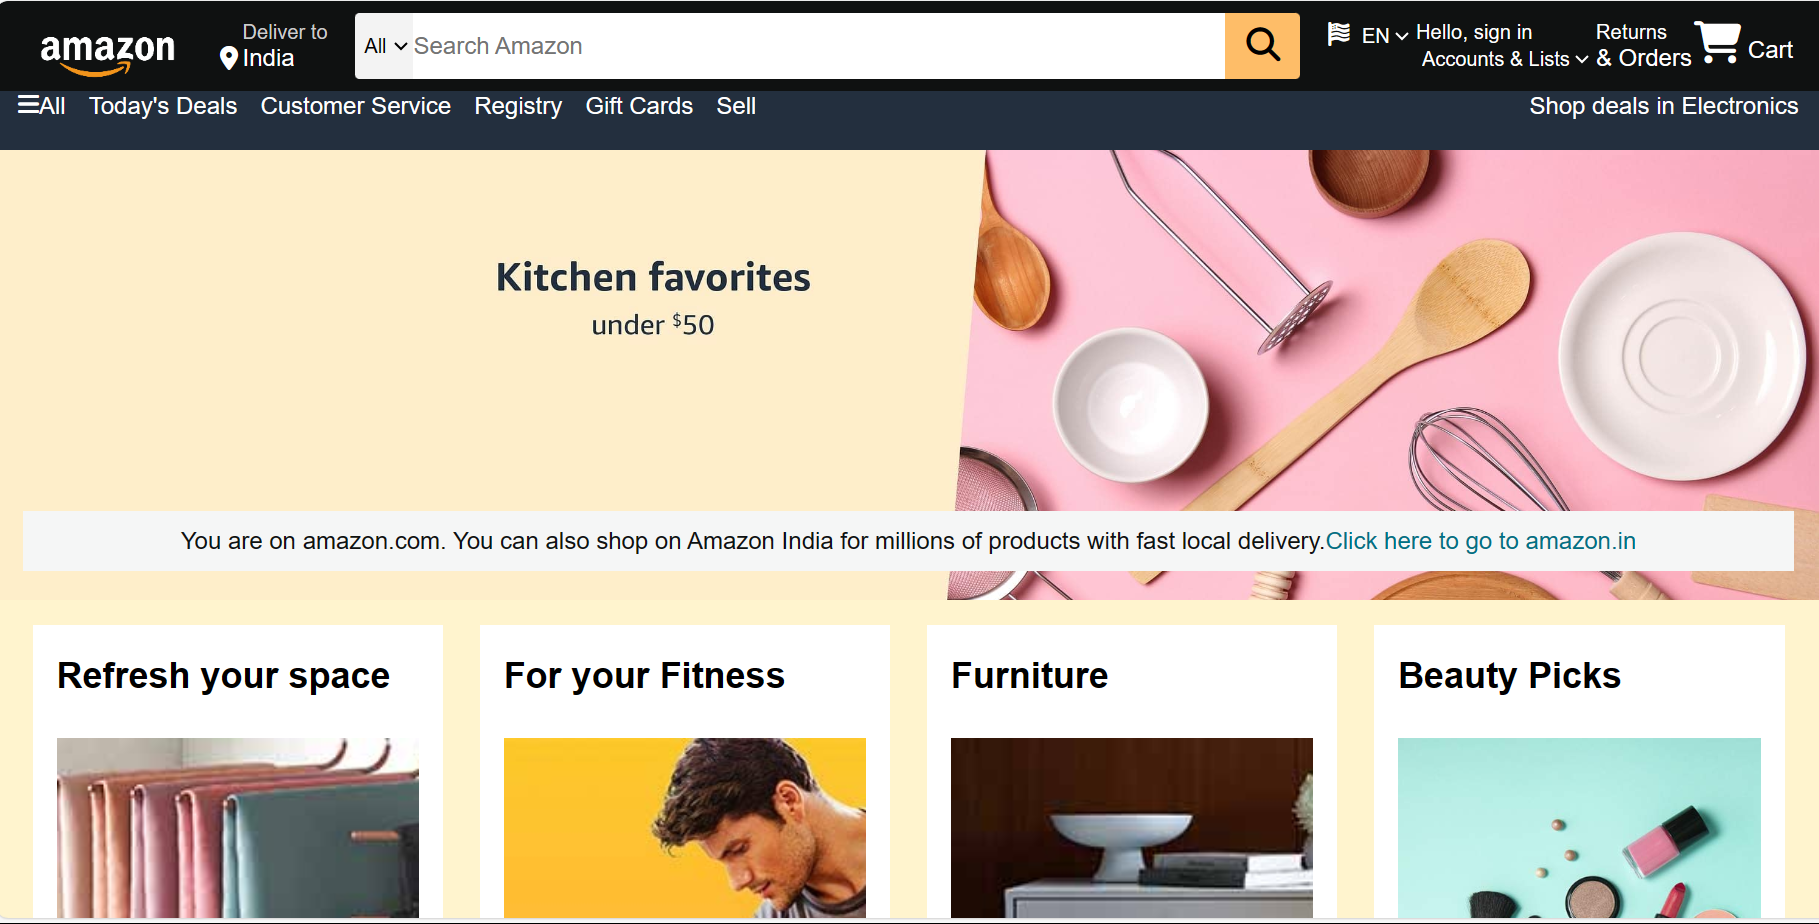Click the Refresh your space thumbnail image

[x=238, y=828]
